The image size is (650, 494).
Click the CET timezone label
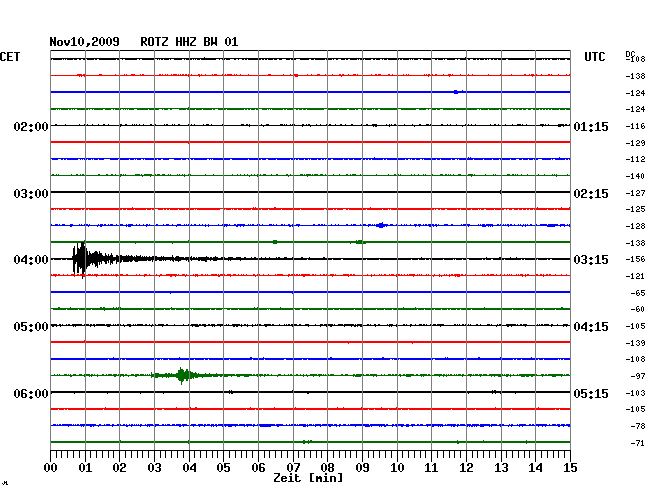pyautogui.click(x=10, y=57)
